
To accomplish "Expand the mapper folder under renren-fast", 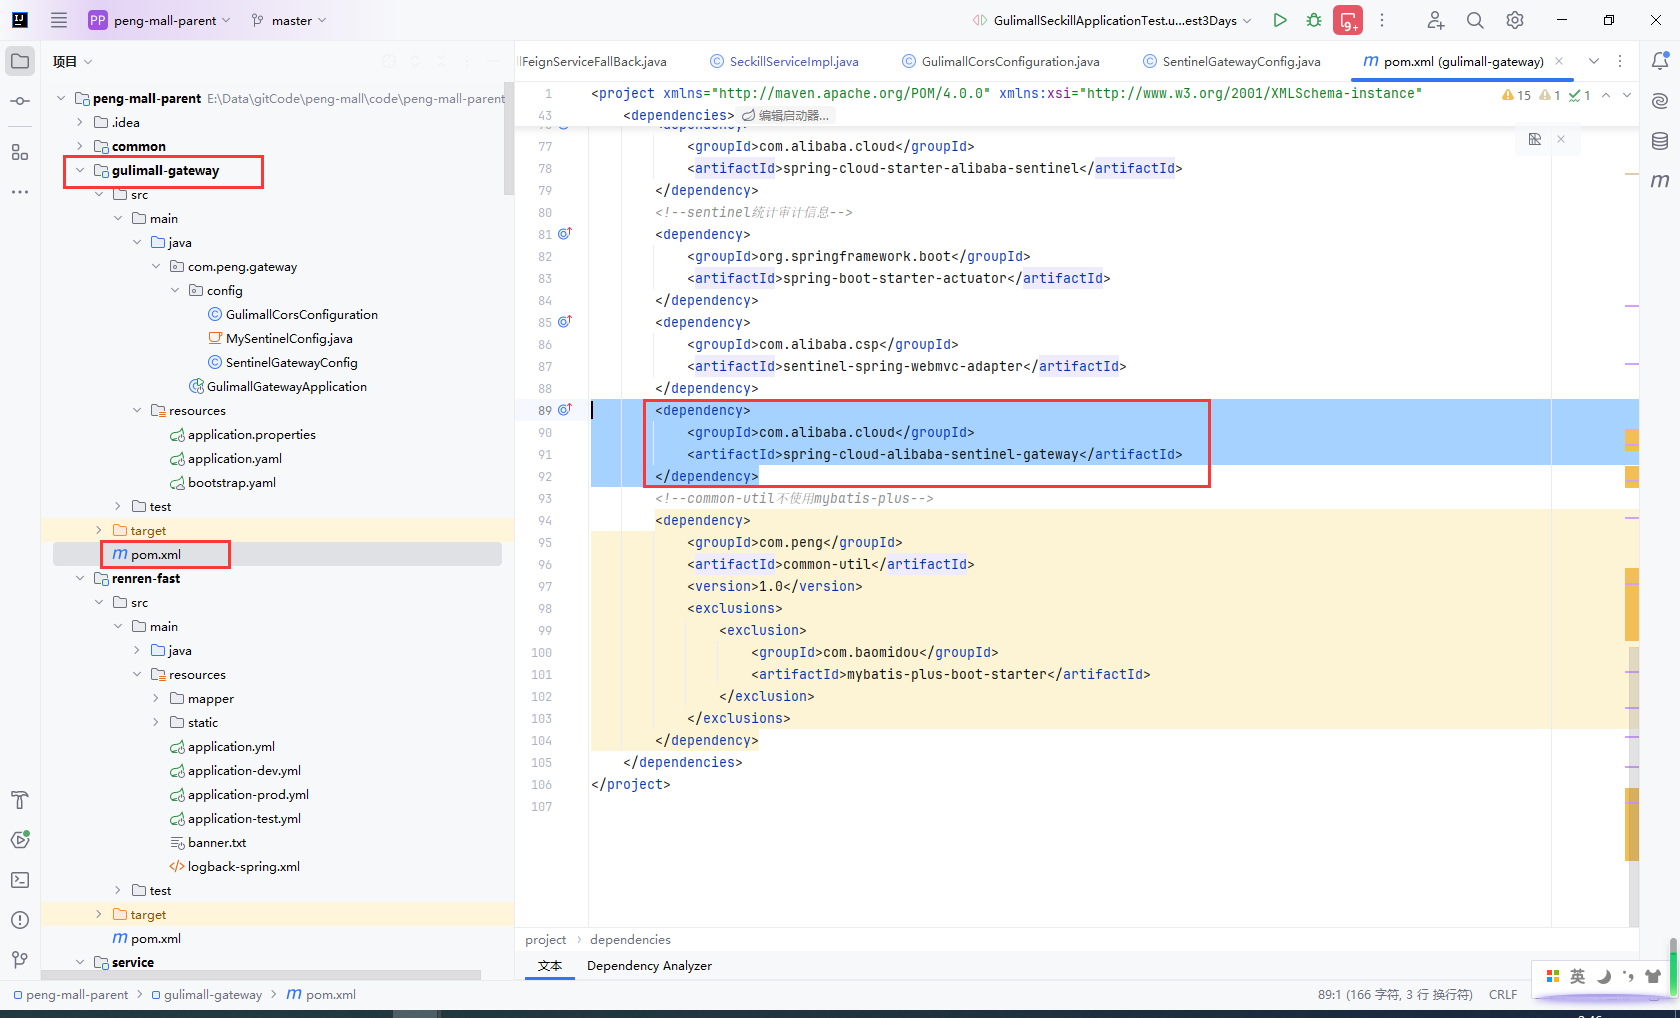I will click(156, 698).
